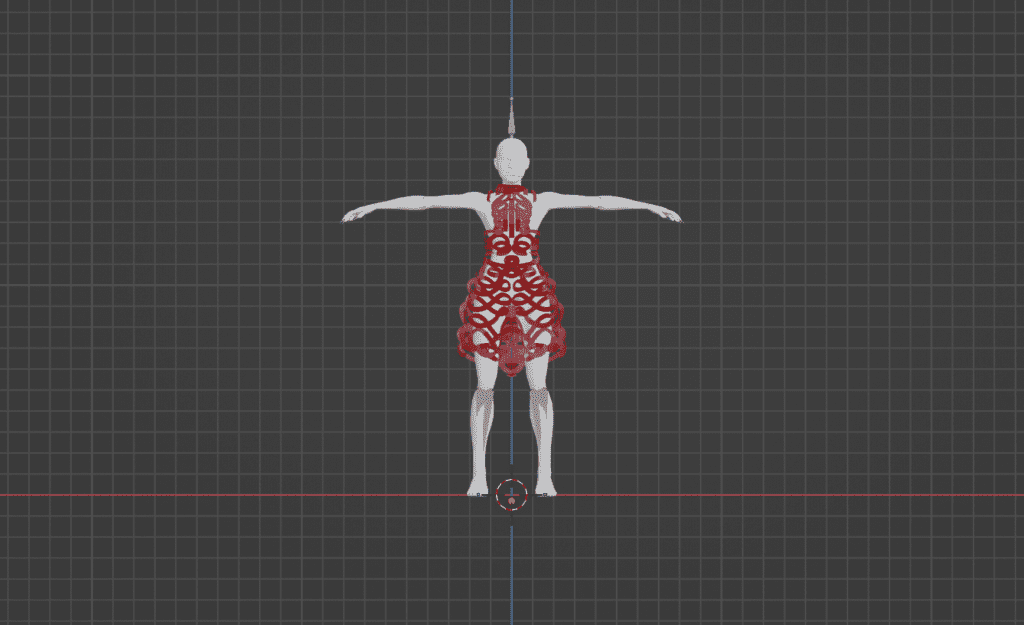Image resolution: width=1024 pixels, height=625 pixels.
Task: Click the blue Z axis line below the floor
Action: [512, 570]
